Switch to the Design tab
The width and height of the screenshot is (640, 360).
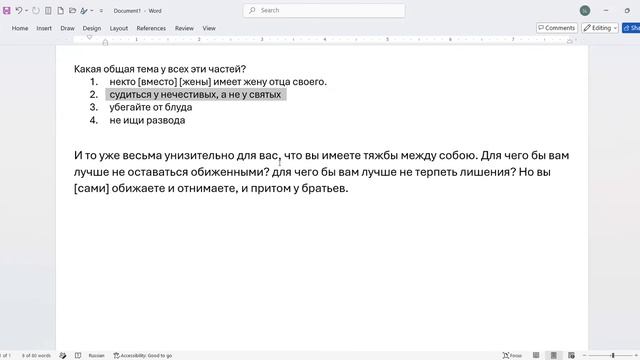pyautogui.click(x=92, y=28)
